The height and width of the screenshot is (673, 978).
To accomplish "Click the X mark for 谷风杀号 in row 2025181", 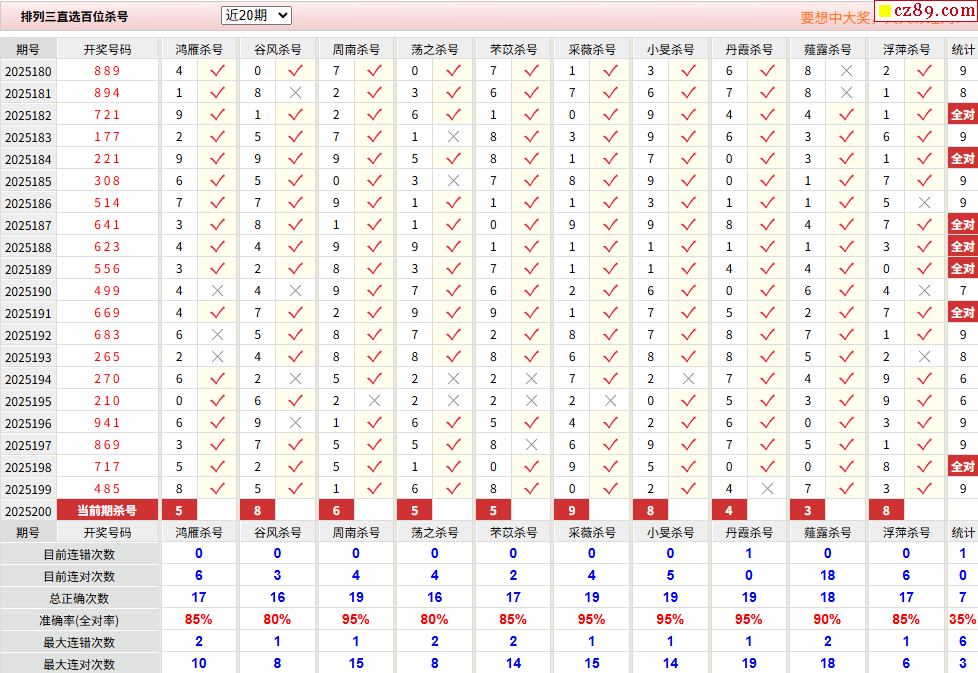I will point(296,93).
